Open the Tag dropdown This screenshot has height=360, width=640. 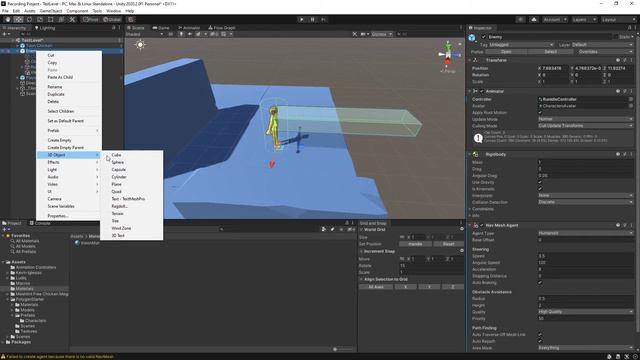(522, 44)
